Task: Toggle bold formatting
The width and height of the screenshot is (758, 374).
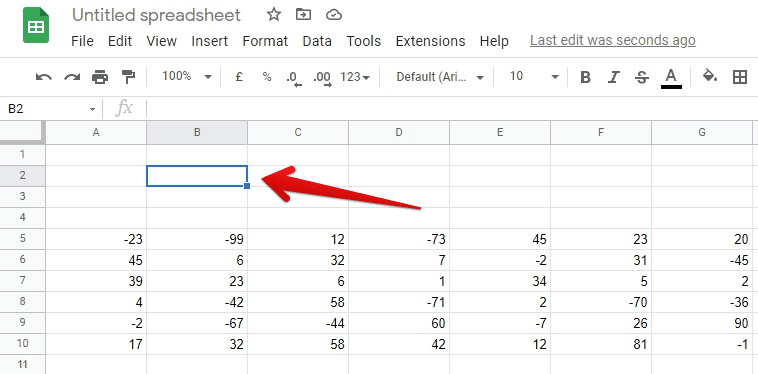Action: pos(585,77)
